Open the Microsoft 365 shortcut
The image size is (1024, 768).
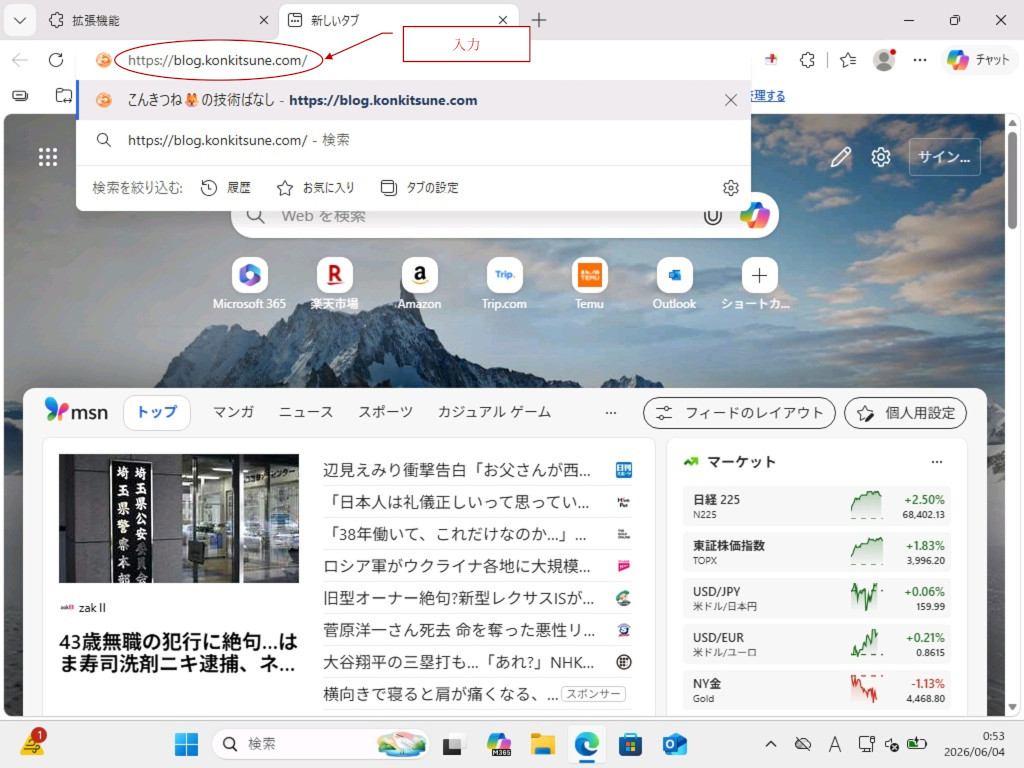pyautogui.click(x=249, y=284)
